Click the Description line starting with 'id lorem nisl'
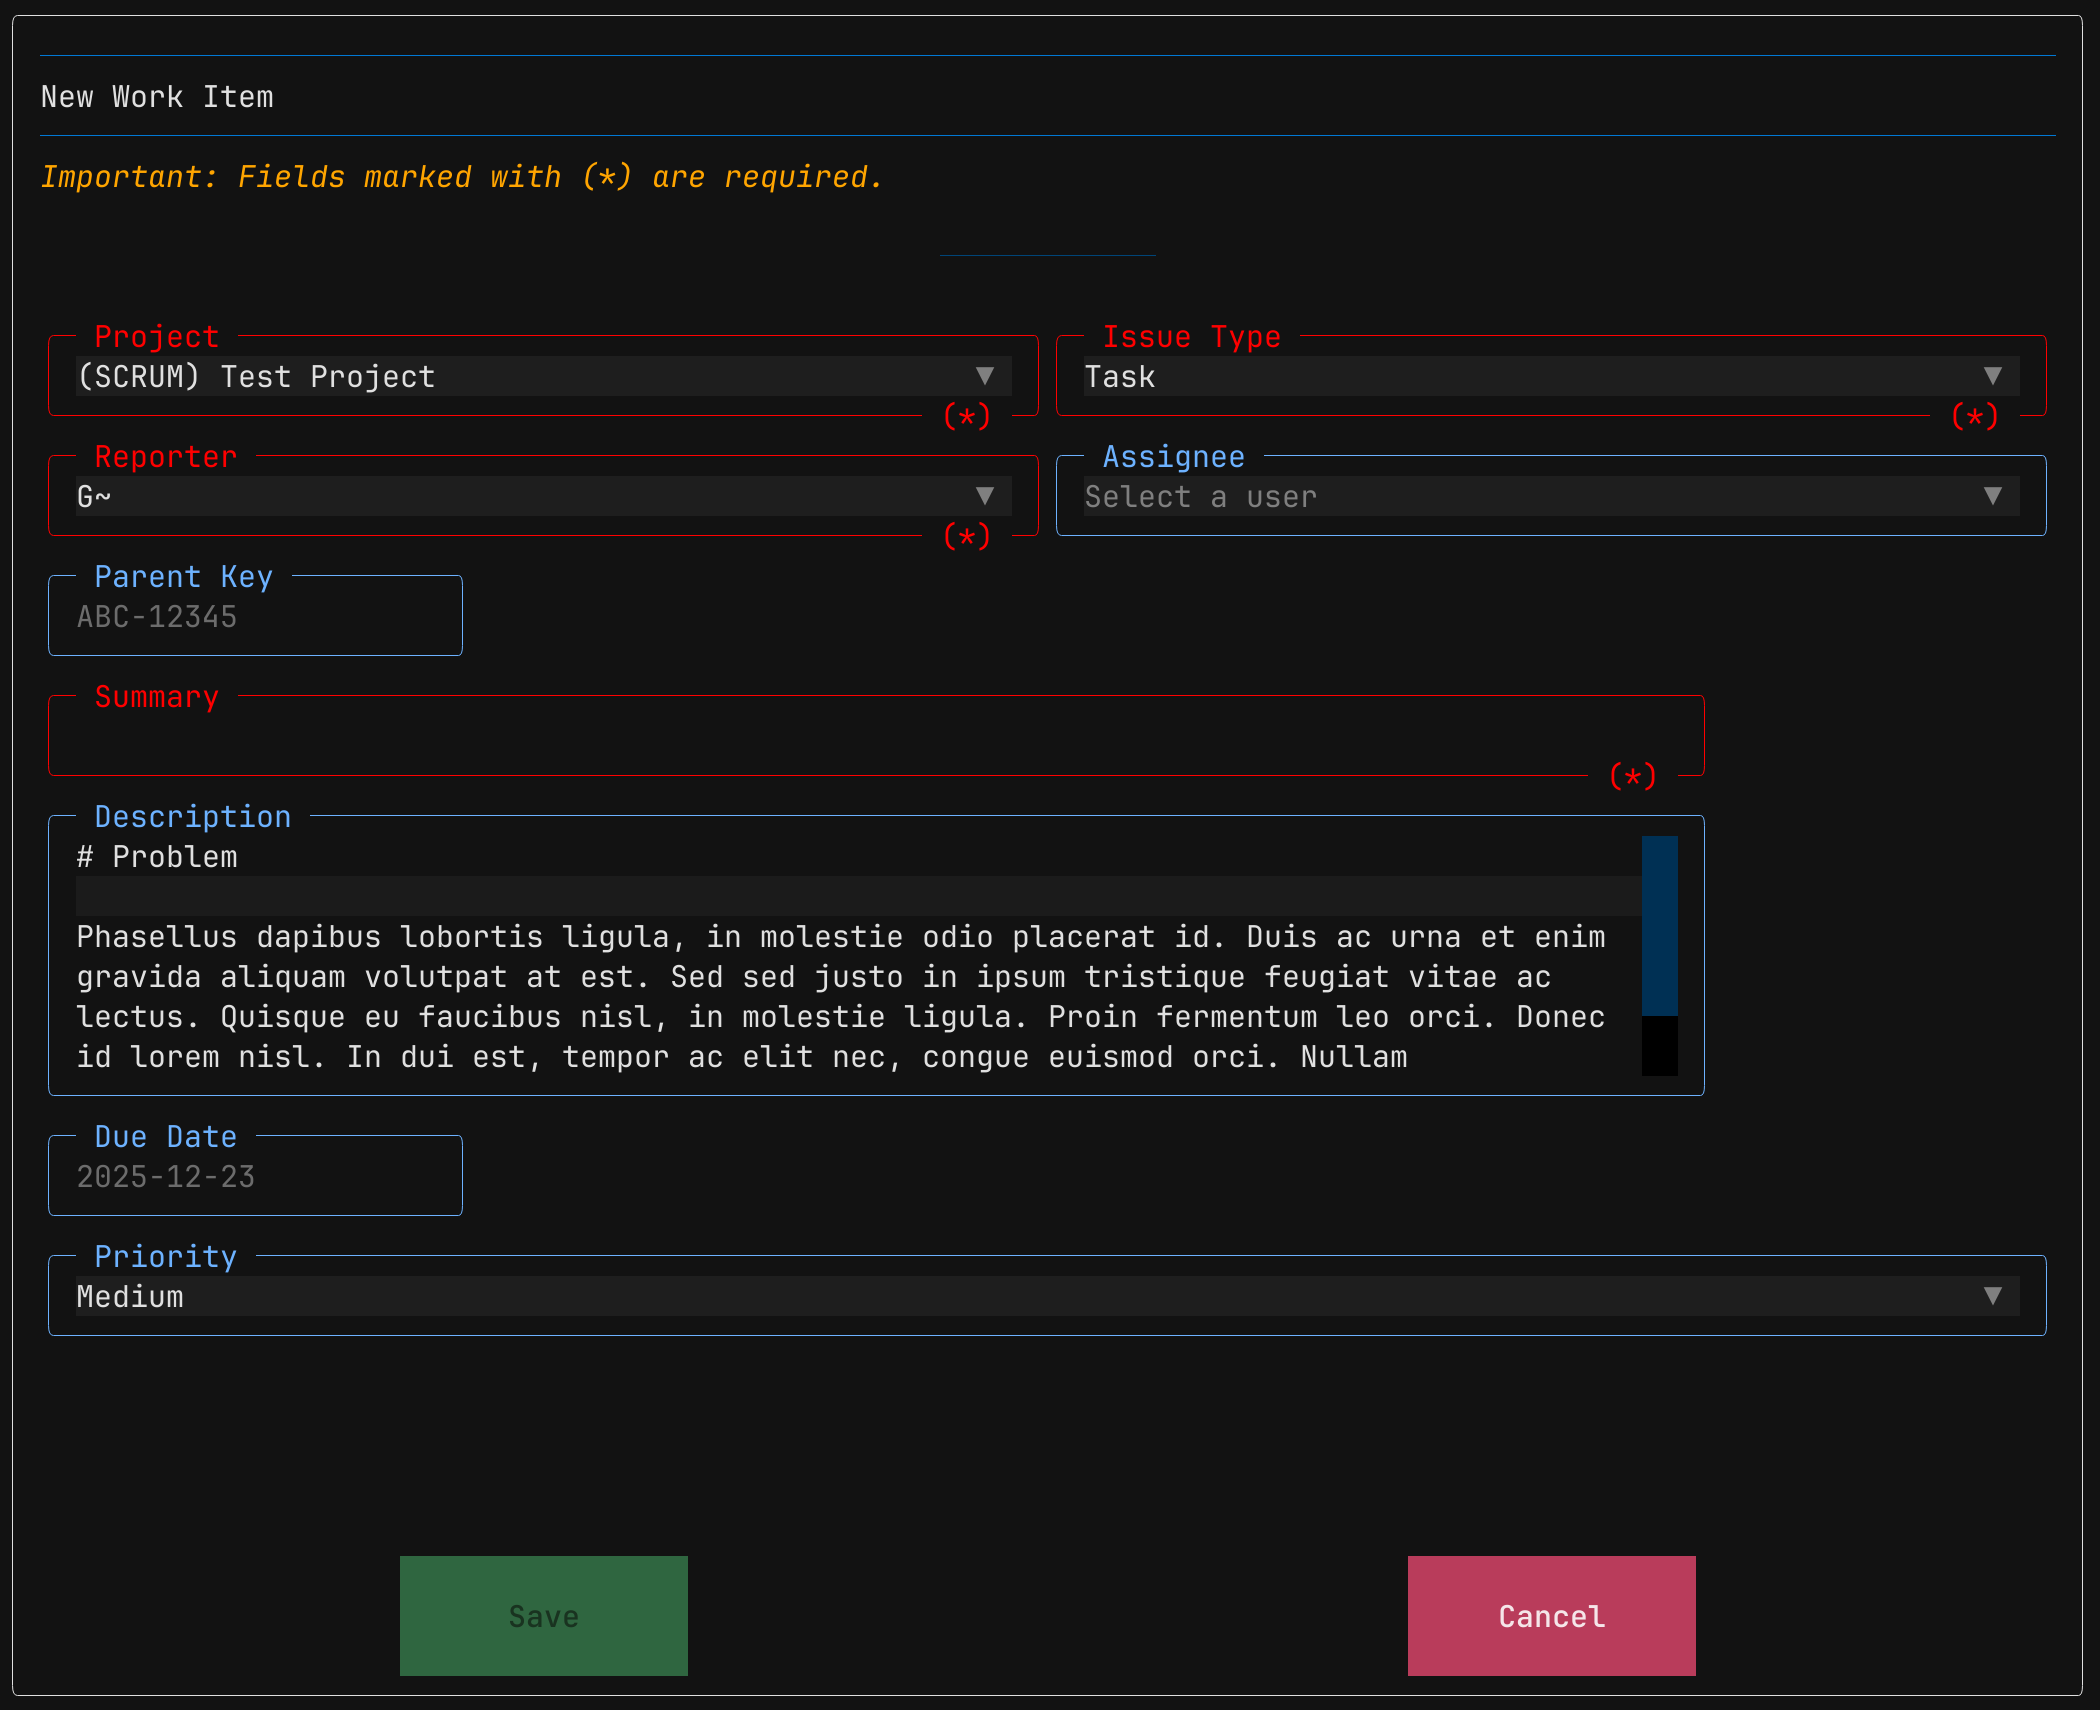 [x=742, y=1056]
